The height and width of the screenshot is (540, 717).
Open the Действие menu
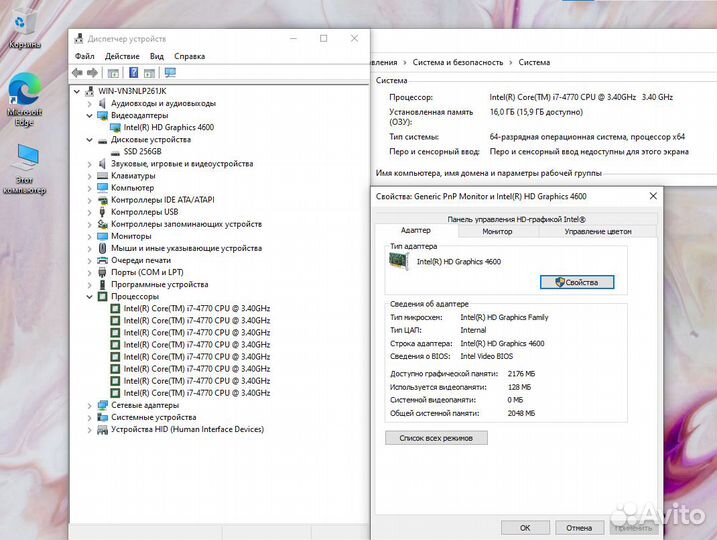122,56
